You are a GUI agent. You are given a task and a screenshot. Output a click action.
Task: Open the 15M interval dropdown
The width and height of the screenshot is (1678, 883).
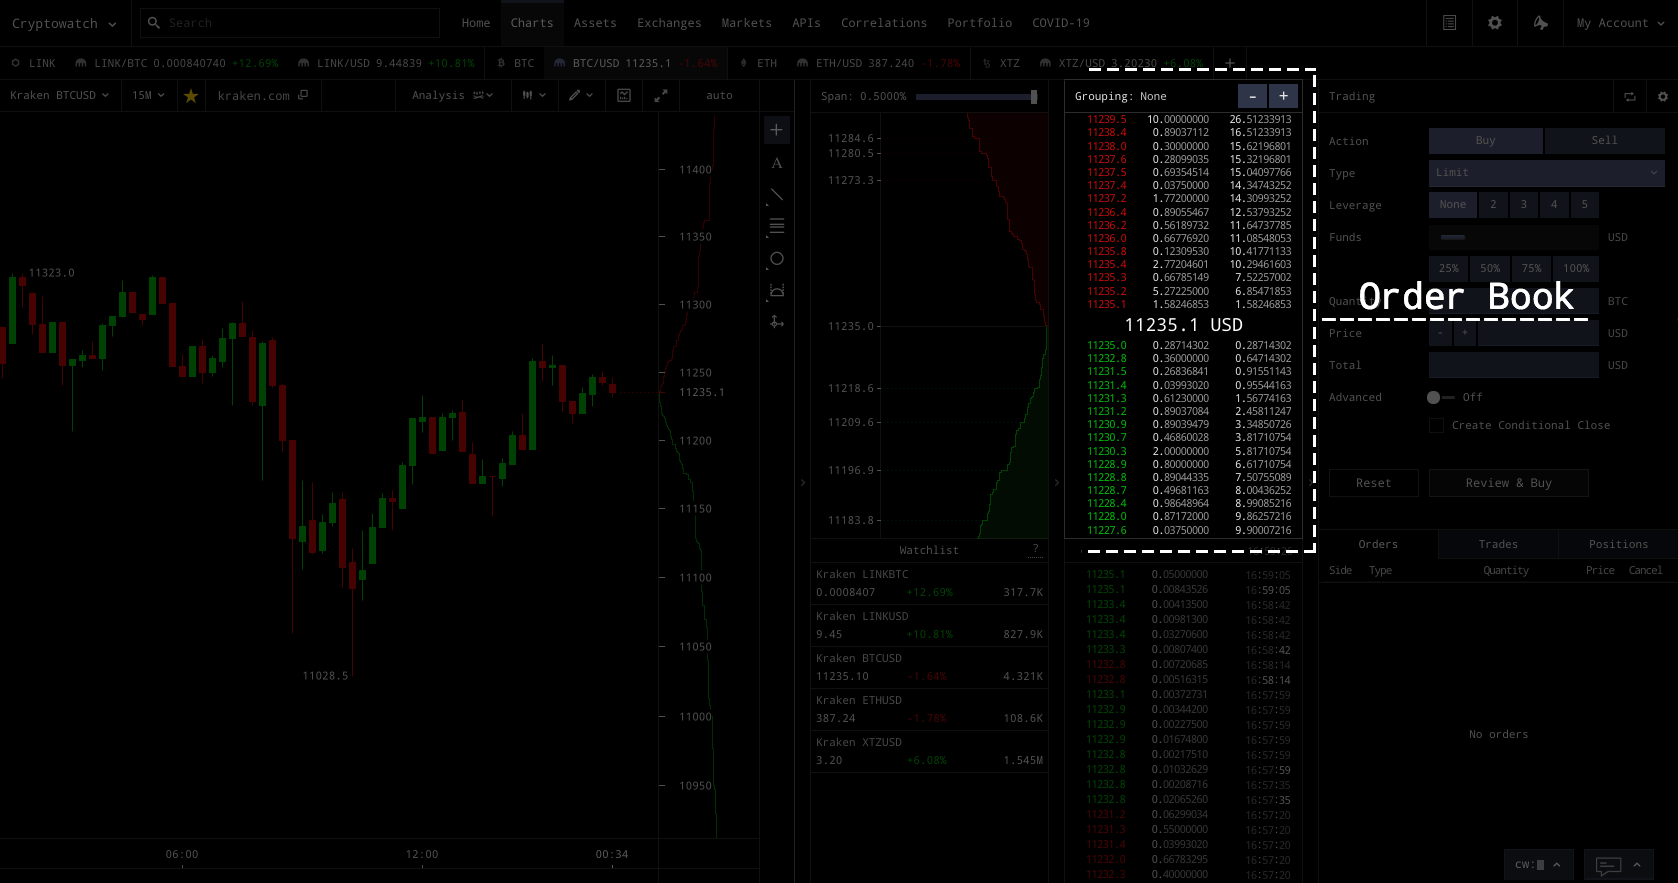148,96
